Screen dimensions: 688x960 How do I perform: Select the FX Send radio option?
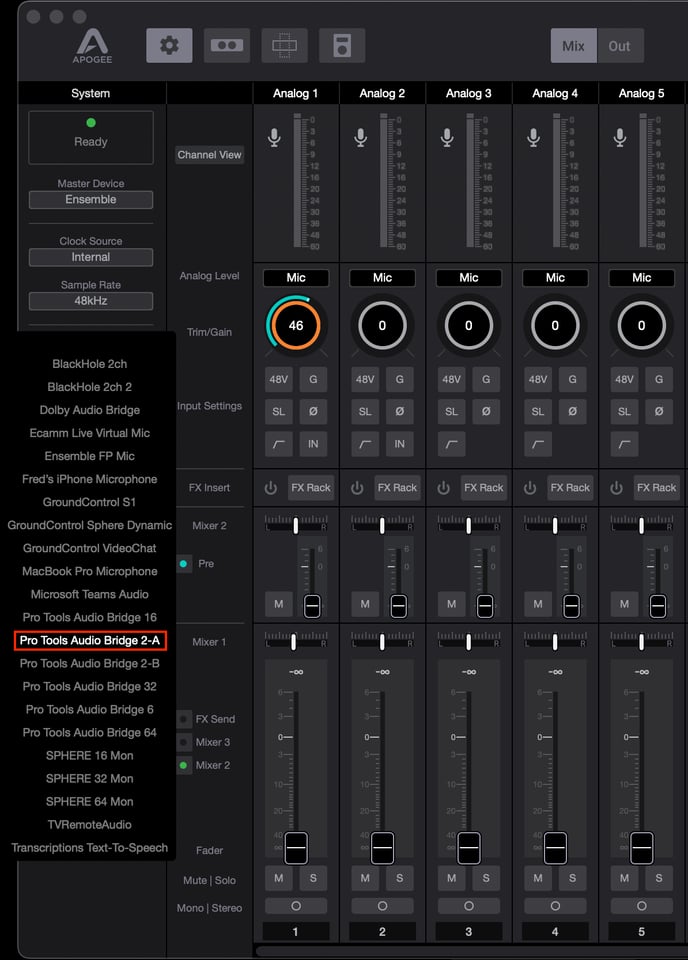[183, 719]
